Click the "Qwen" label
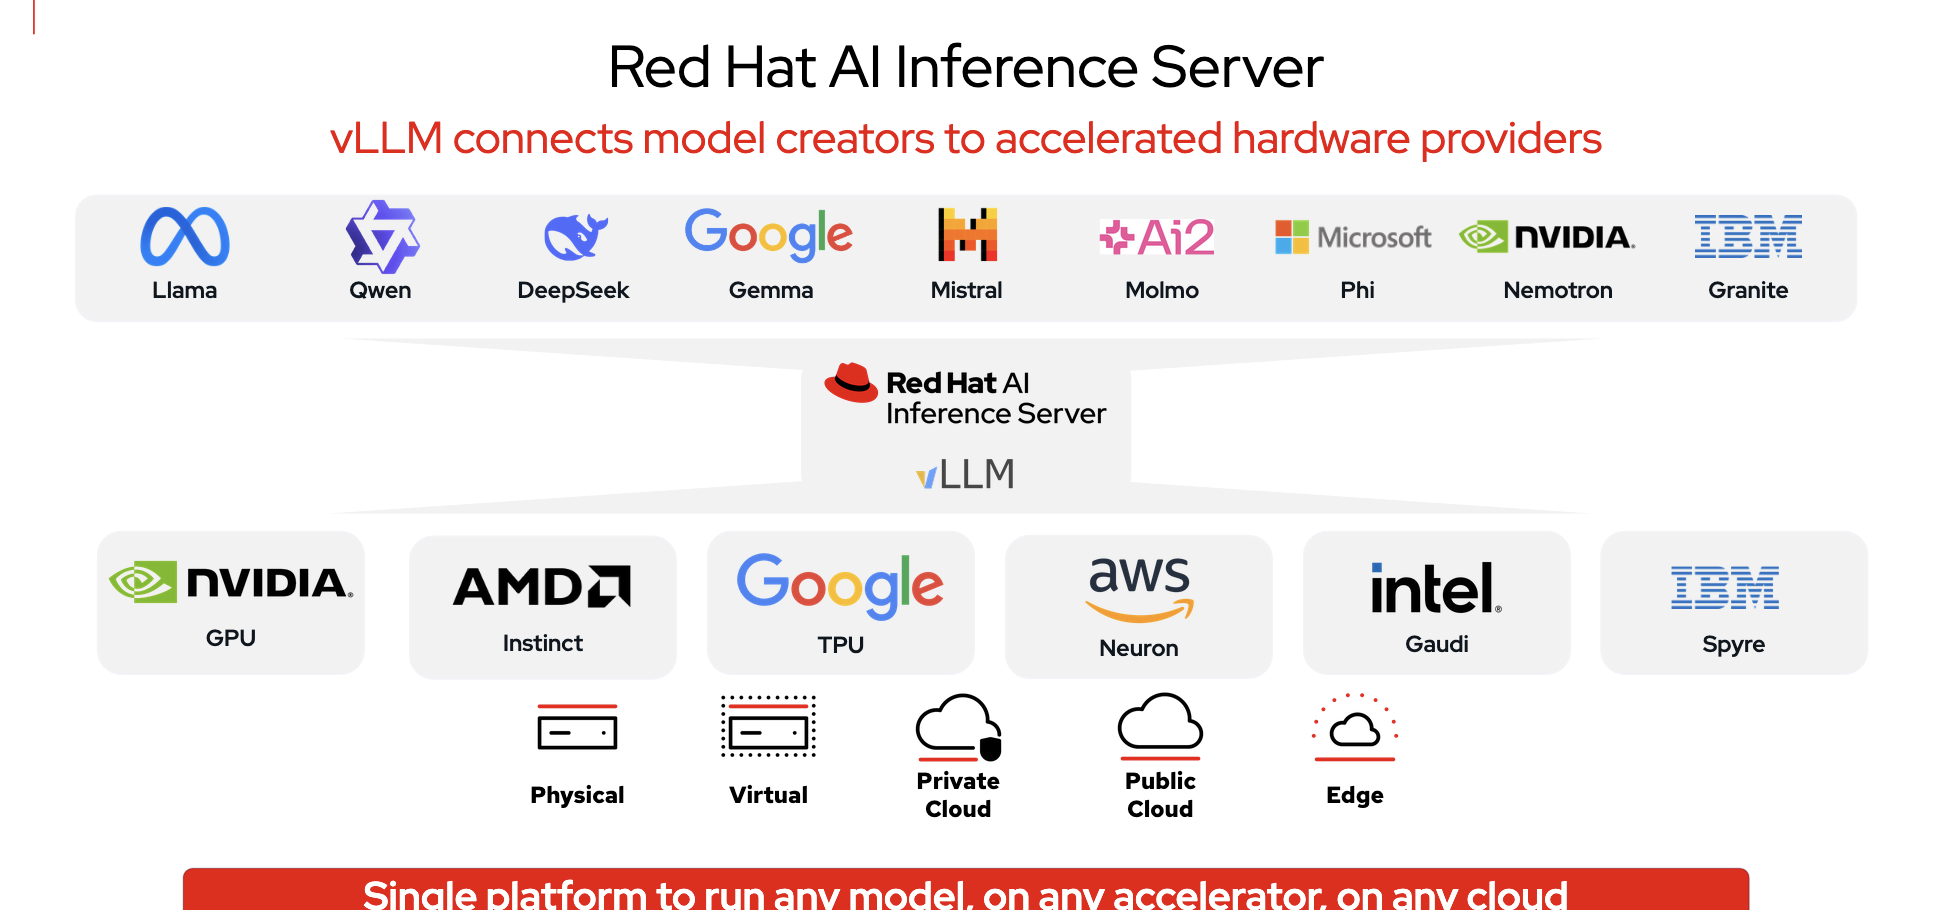The height and width of the screenshot is (910, 1960). pyautogui.click(x=380, y=290)
